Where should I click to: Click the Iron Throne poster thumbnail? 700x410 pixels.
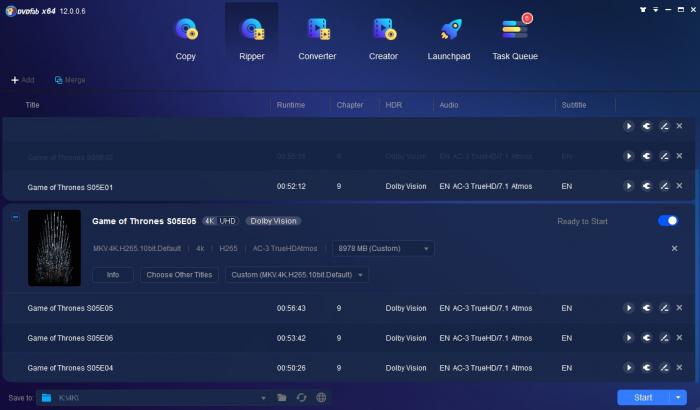54,248
